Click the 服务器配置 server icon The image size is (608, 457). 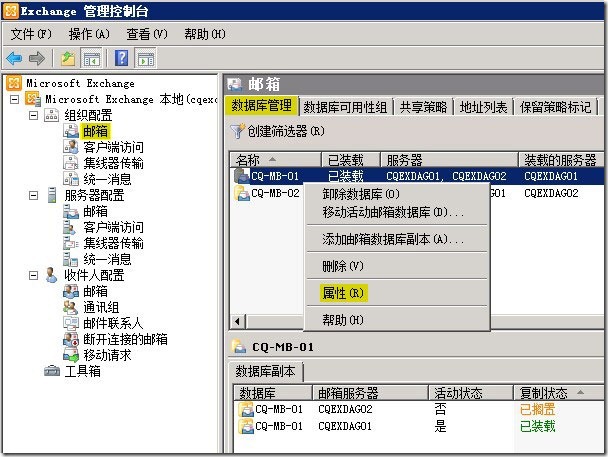[x=52, y=195]
